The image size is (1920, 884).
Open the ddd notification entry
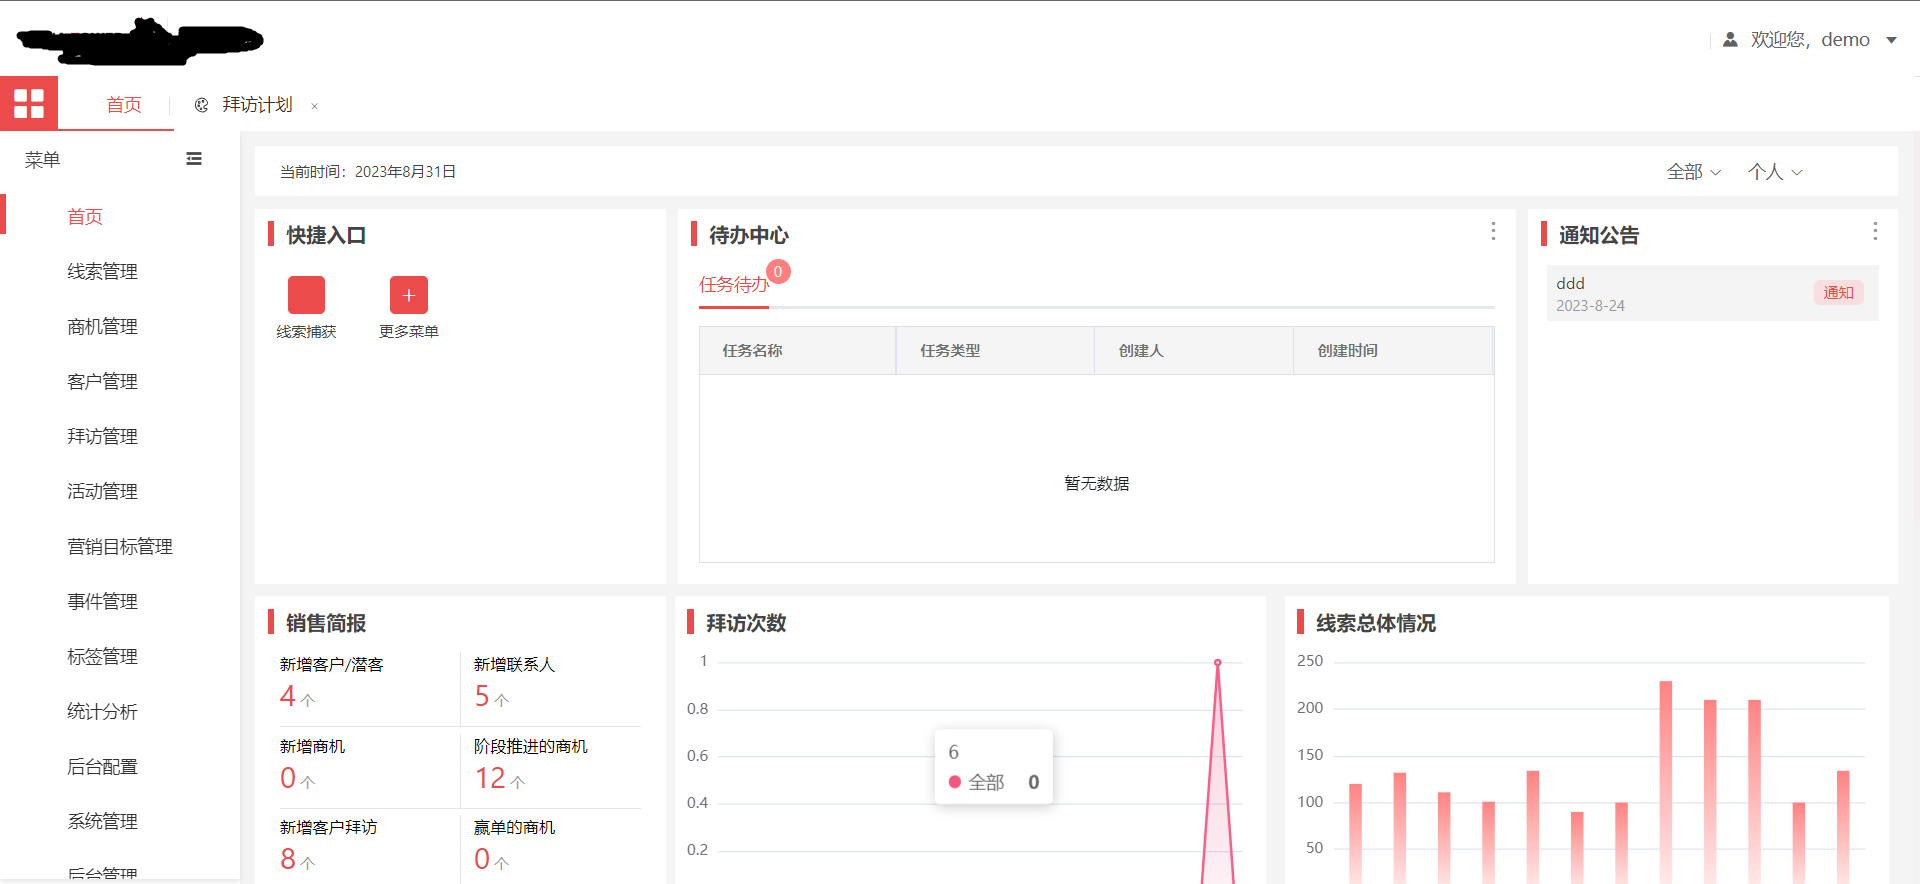[x=1712, y=293]
